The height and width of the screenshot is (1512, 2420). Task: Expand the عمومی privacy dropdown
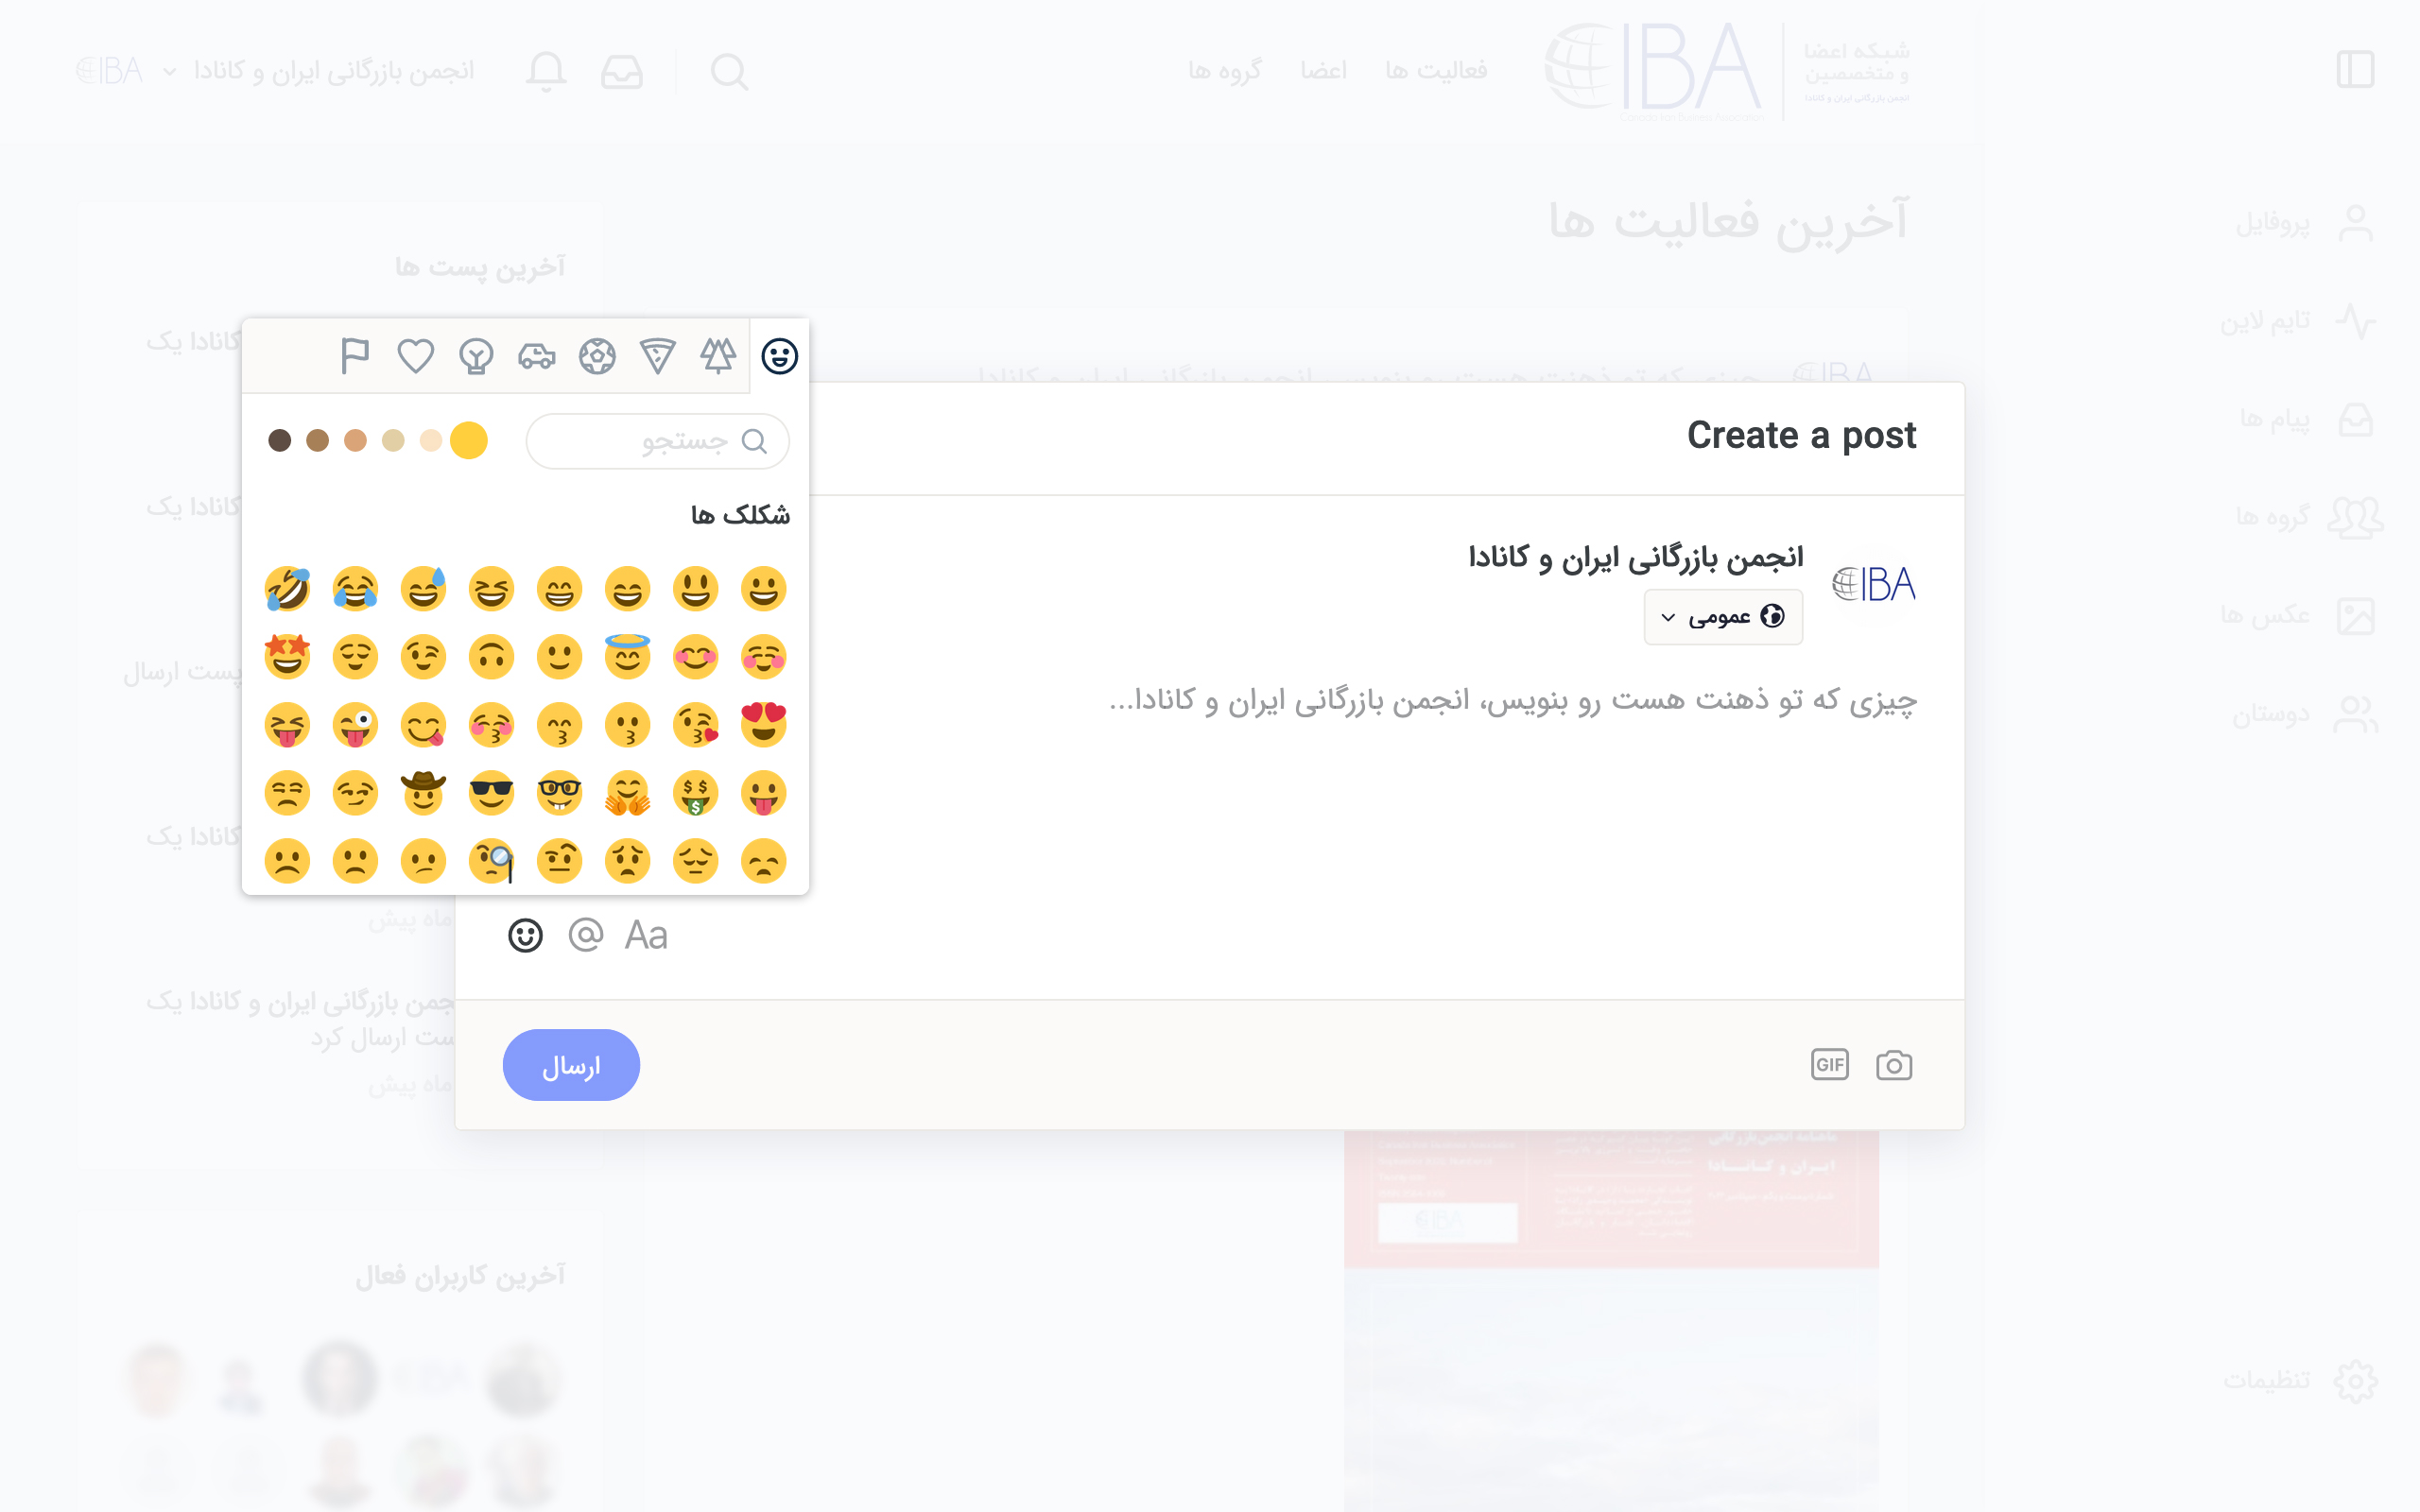[x=1723, y=617]
